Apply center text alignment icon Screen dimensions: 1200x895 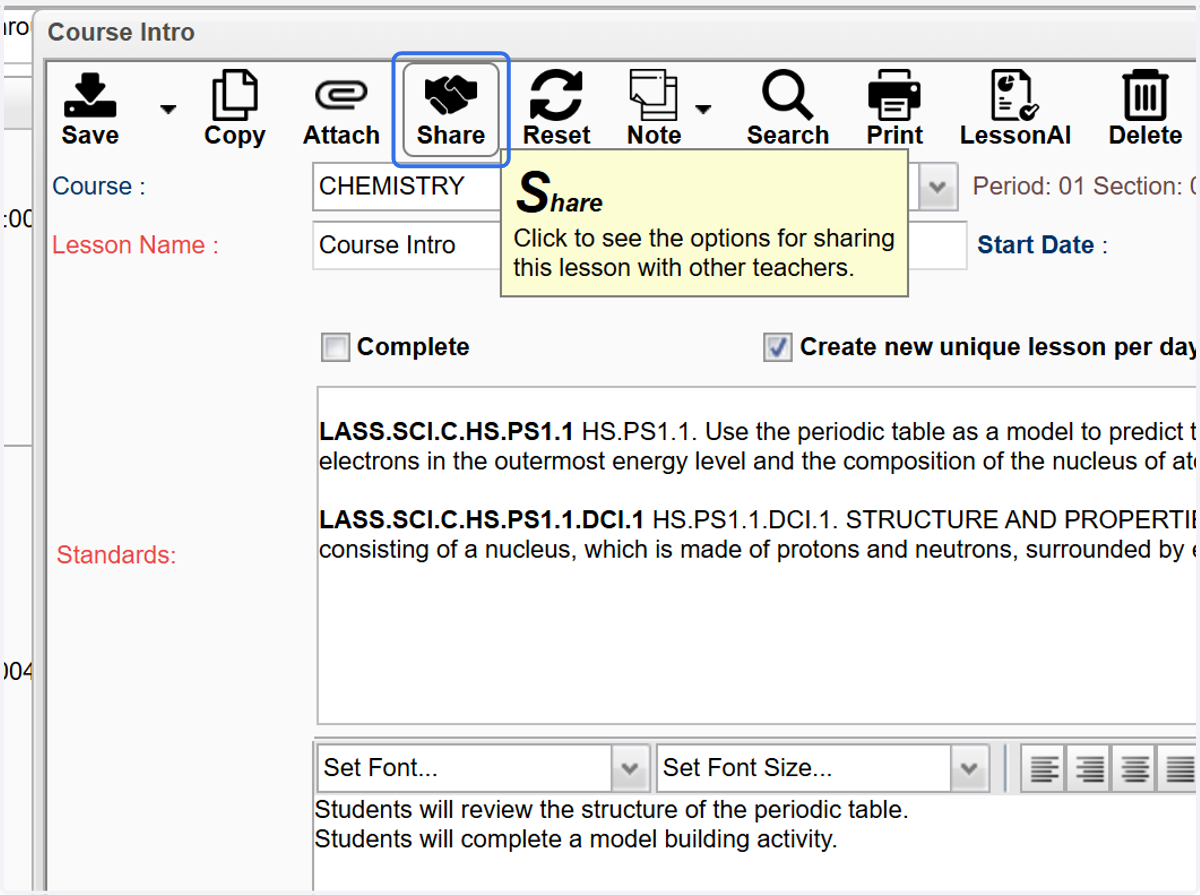pos(1134,768)
